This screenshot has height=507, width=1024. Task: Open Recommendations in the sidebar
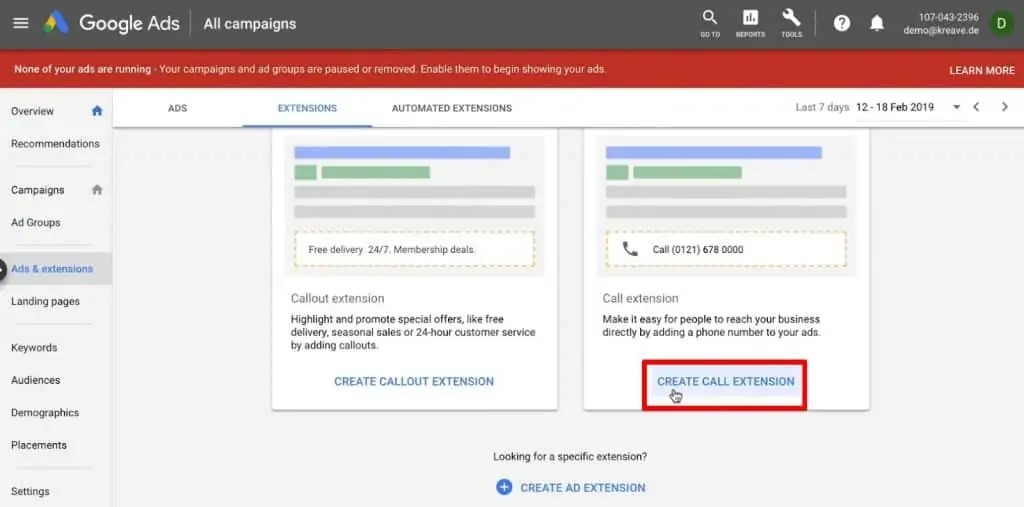[x=56, y=144]
